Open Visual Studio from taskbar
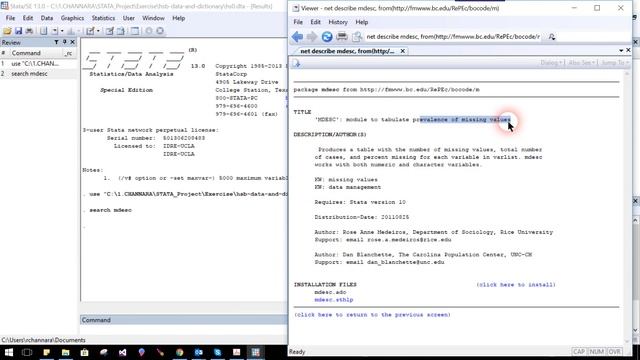Image resolution: width=640 pixels, height=360 pixels. click(x=122, y=352)
